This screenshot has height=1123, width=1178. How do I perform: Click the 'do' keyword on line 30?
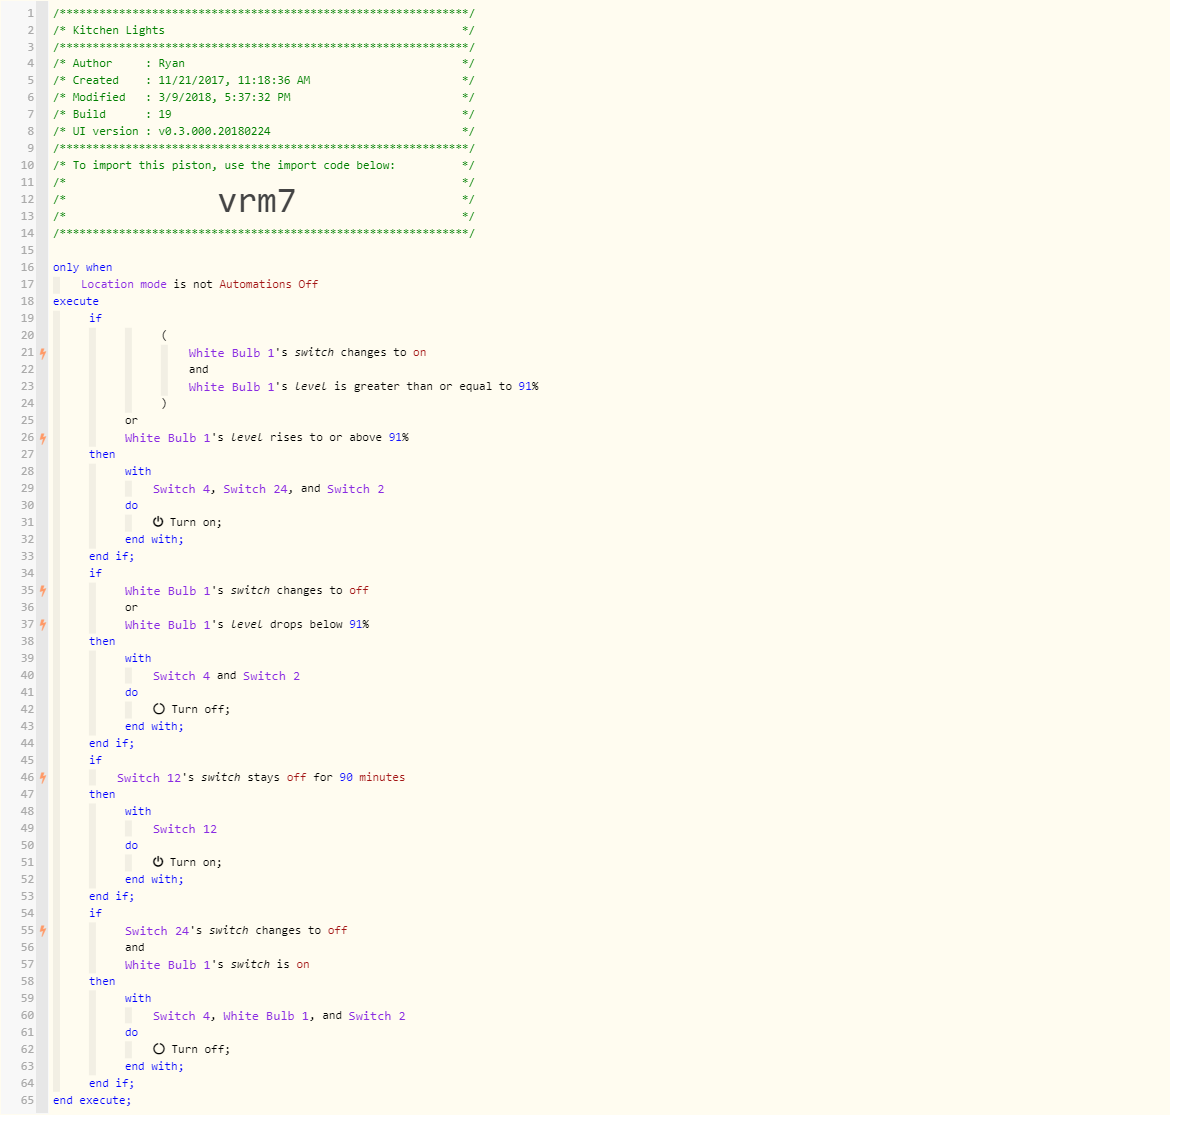point(131,506)
